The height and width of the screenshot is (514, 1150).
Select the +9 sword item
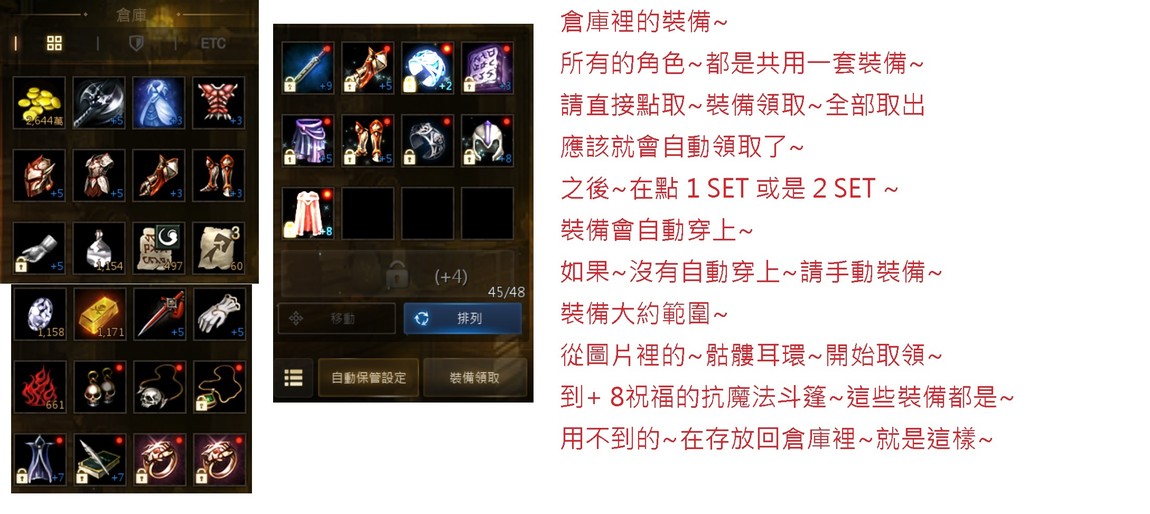(x=308, y=67)
